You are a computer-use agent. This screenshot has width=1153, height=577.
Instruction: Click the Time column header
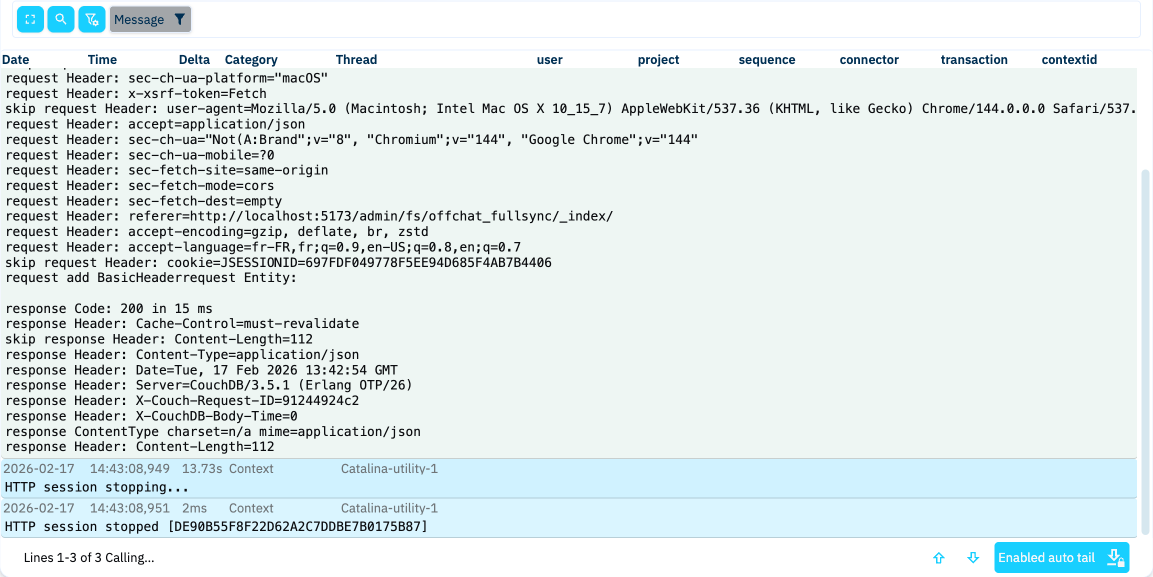102,60
